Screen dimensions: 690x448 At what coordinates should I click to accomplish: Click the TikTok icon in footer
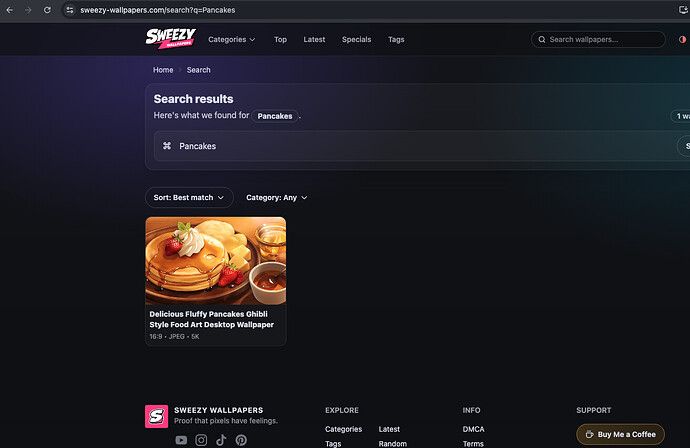[221, 440]
